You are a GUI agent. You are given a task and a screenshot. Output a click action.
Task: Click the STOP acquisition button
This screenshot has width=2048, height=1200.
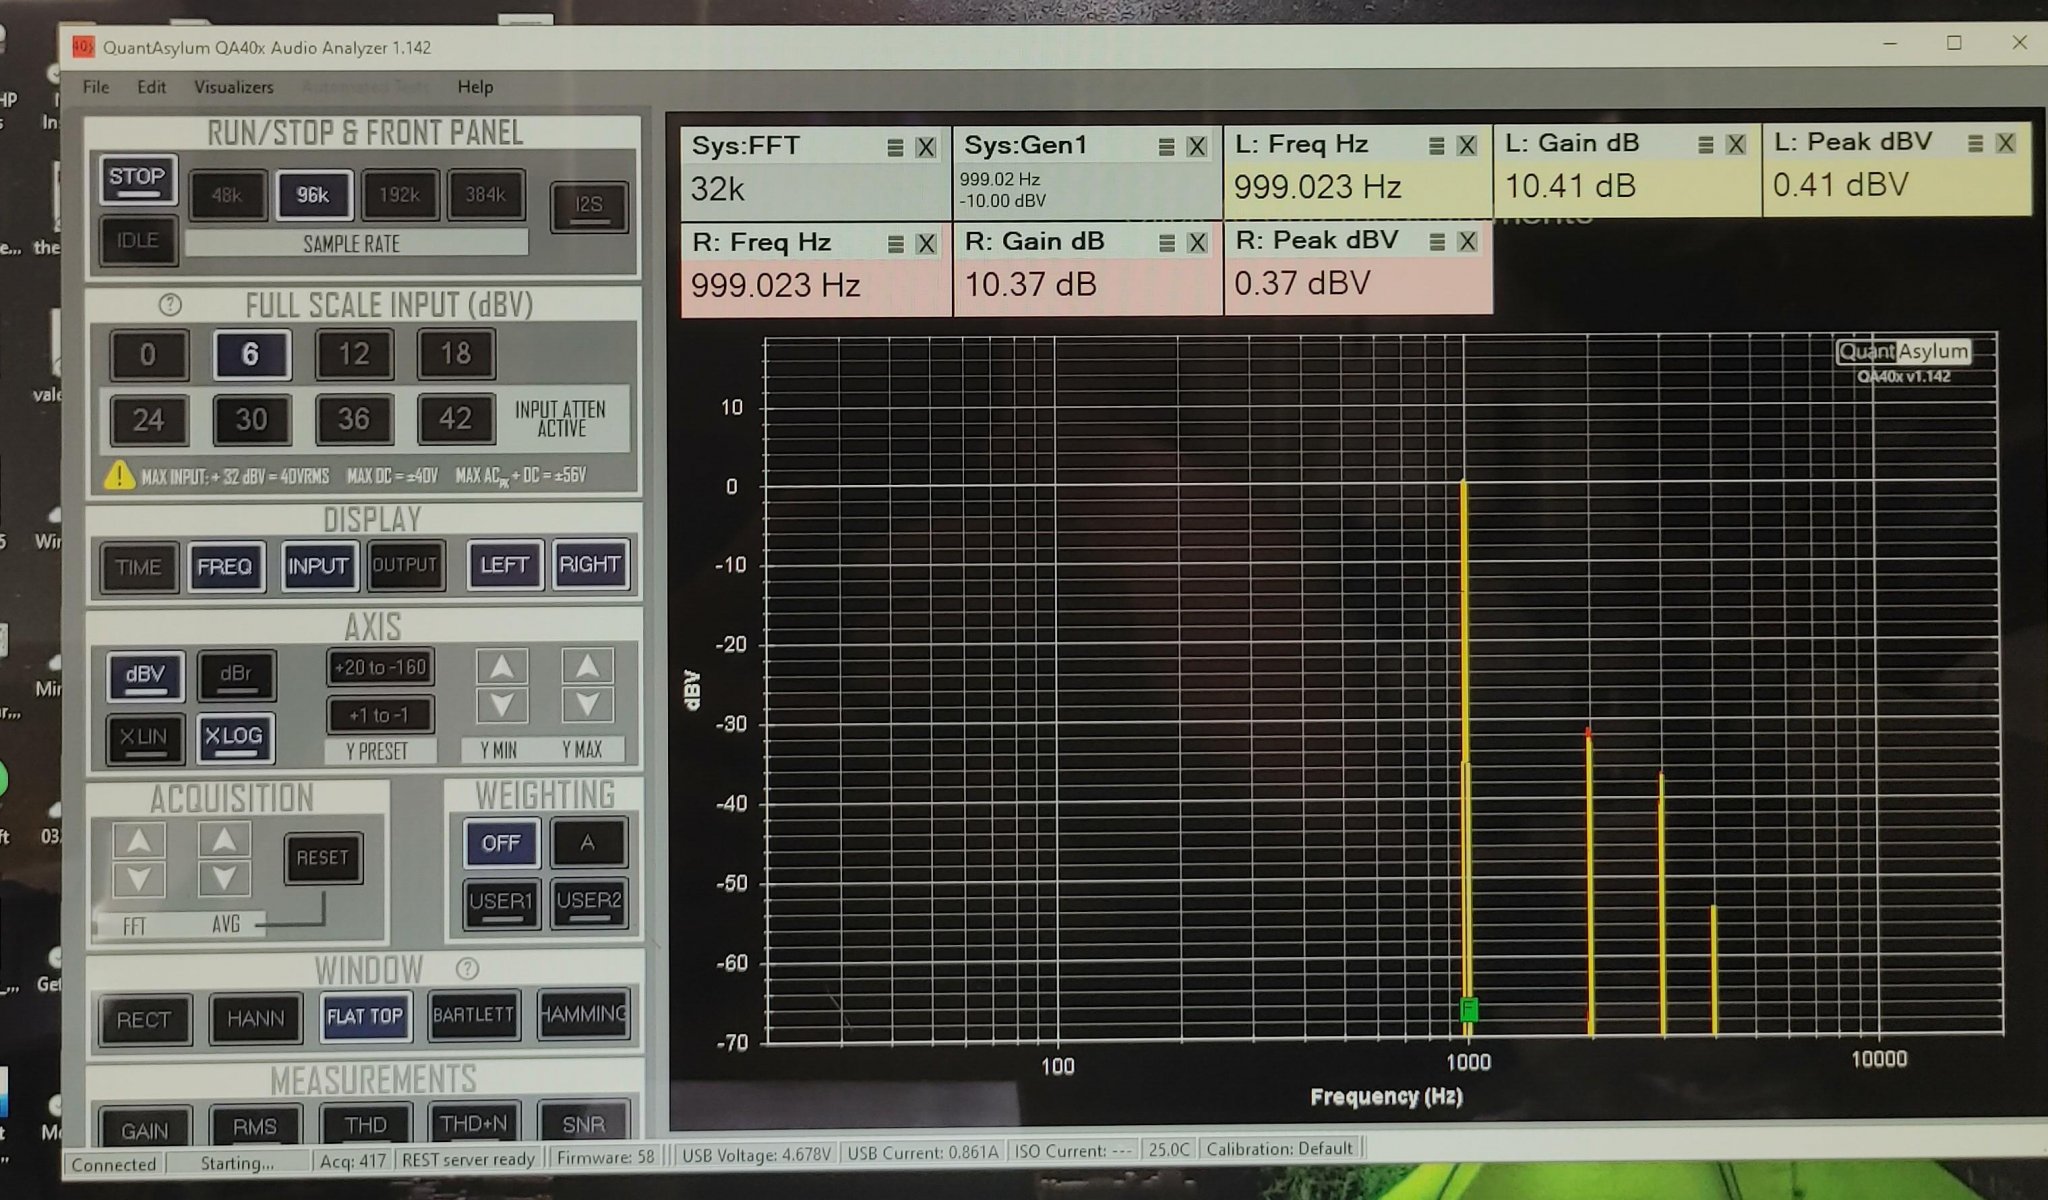[138, 180]
